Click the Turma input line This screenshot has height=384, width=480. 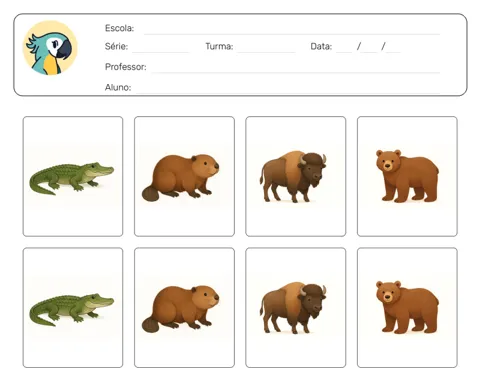(266, 49)
